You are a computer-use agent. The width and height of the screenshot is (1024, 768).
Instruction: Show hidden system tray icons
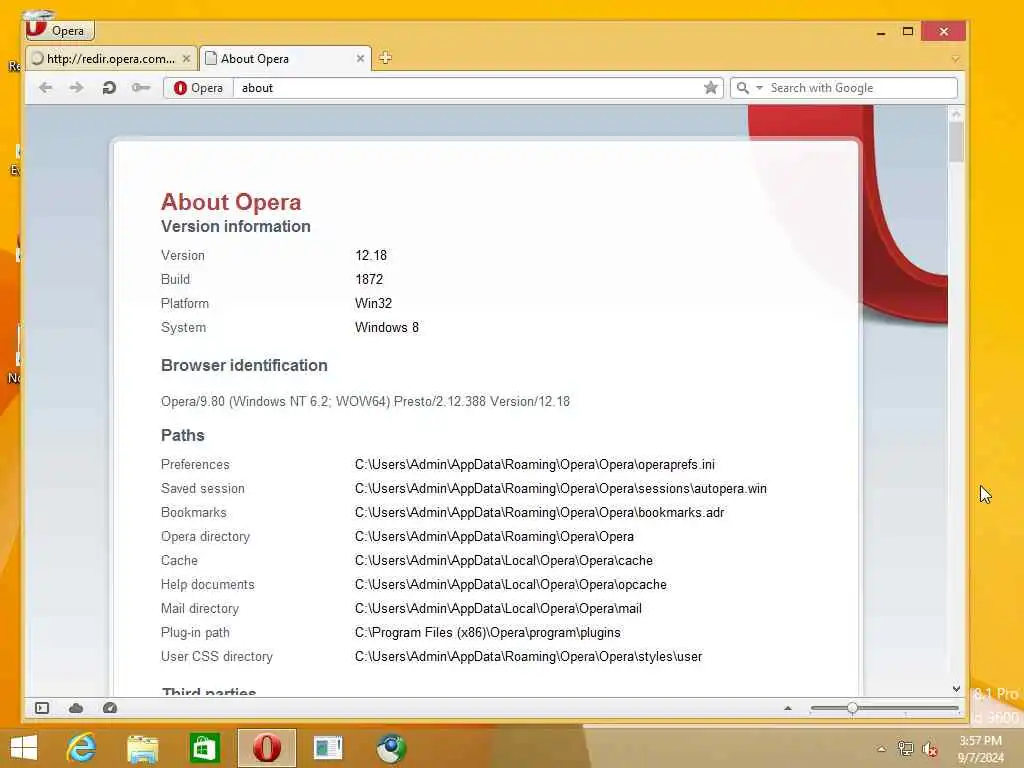coord(881,749)
